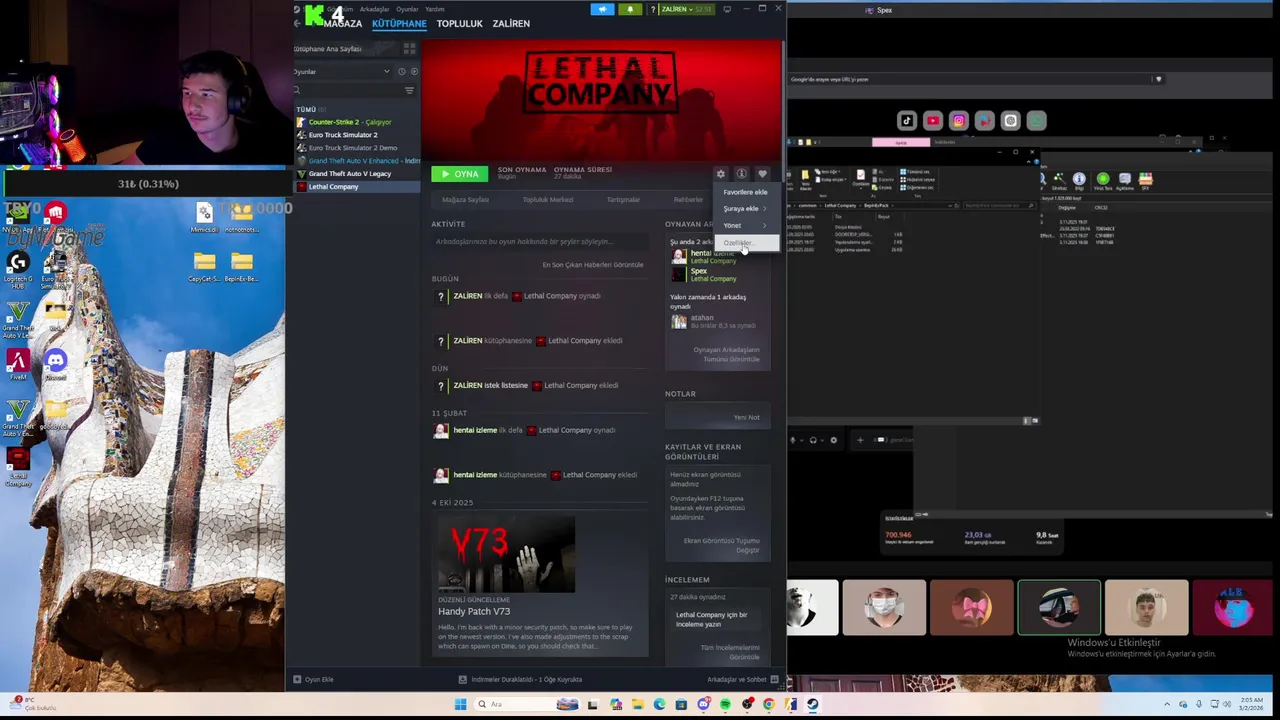Image resolution: width=1280 pixels, height=720 pixels.
Task: Select Grand Theft Auto V Legacy
Action: (350, 174)
